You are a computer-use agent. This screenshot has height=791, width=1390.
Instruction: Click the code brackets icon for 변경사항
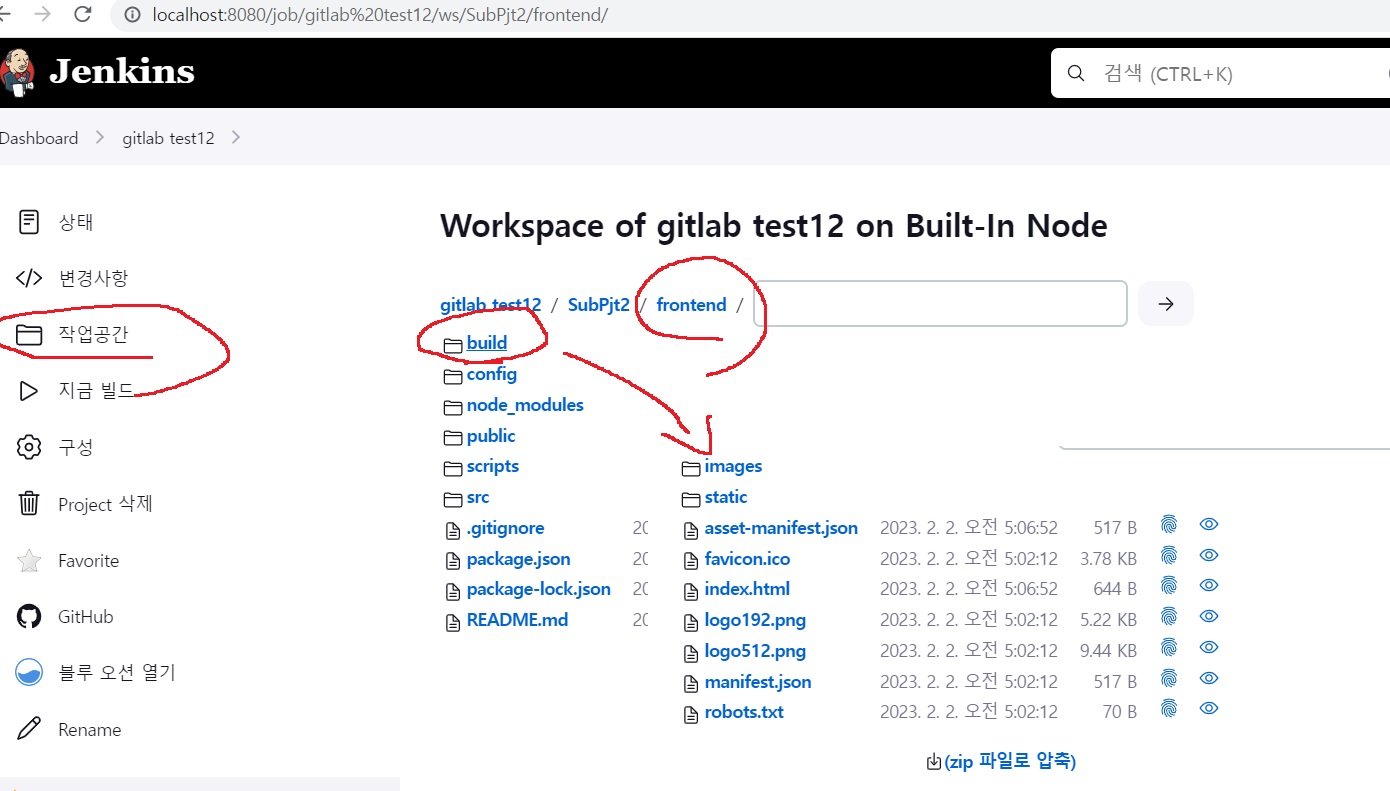[30, 278]
